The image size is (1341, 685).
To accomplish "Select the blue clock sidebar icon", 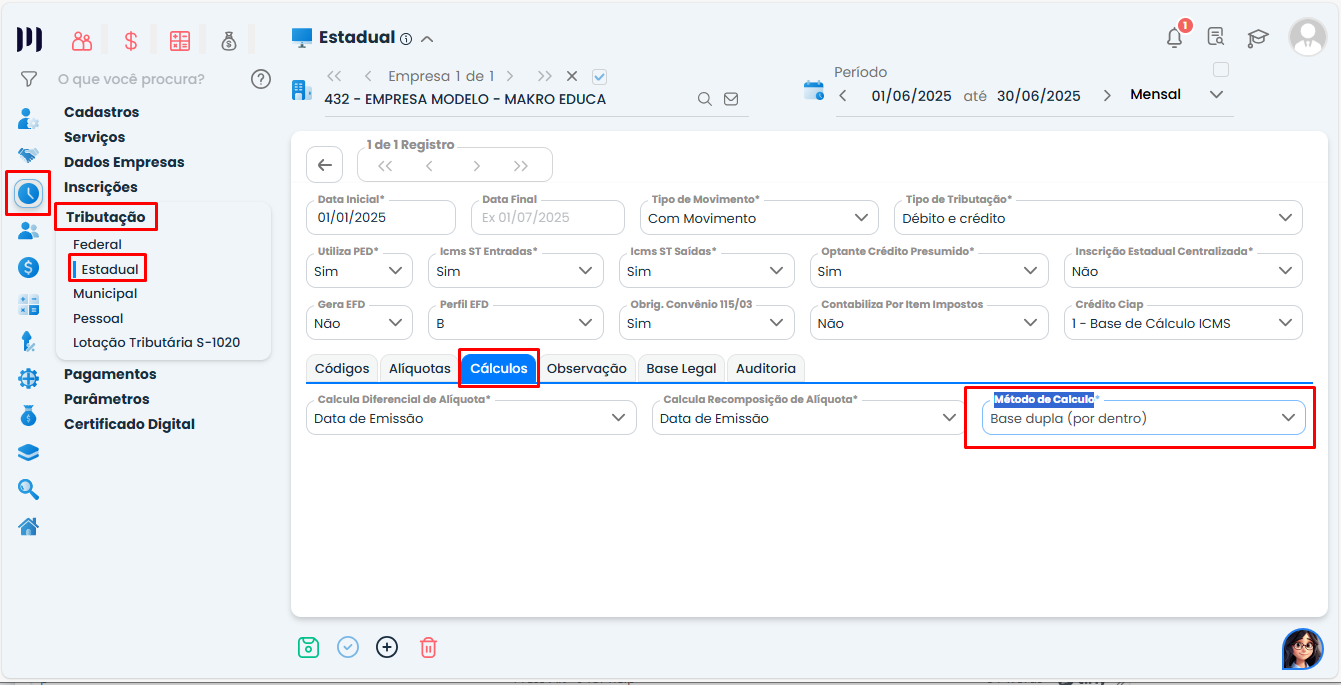I will click(29, 193).
